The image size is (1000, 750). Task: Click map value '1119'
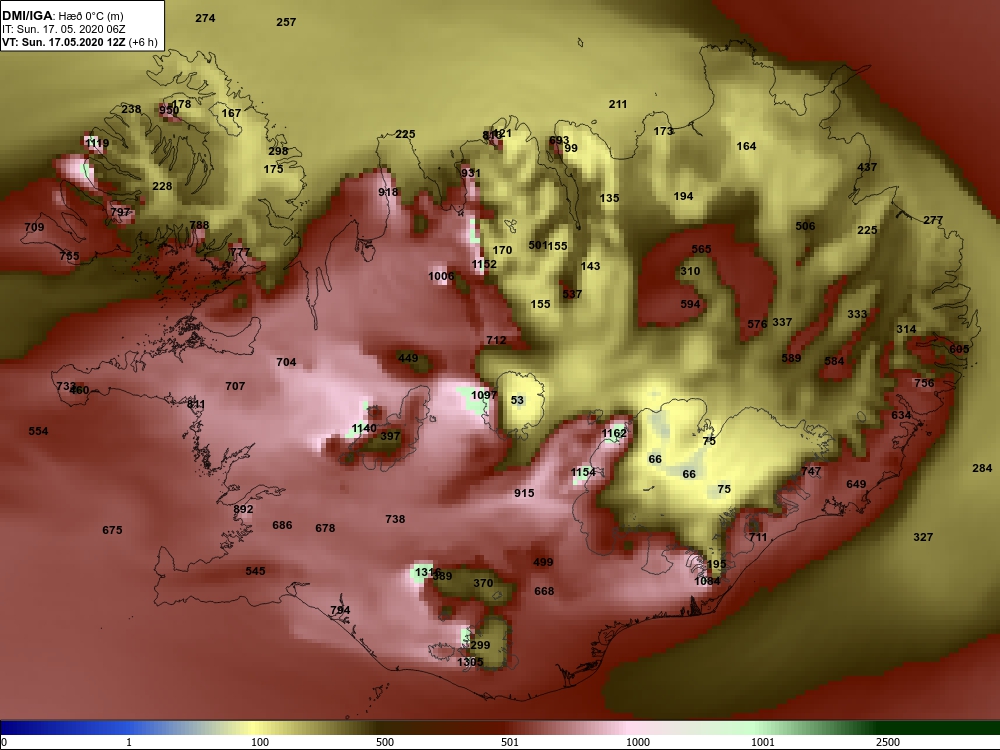[97, 143]
